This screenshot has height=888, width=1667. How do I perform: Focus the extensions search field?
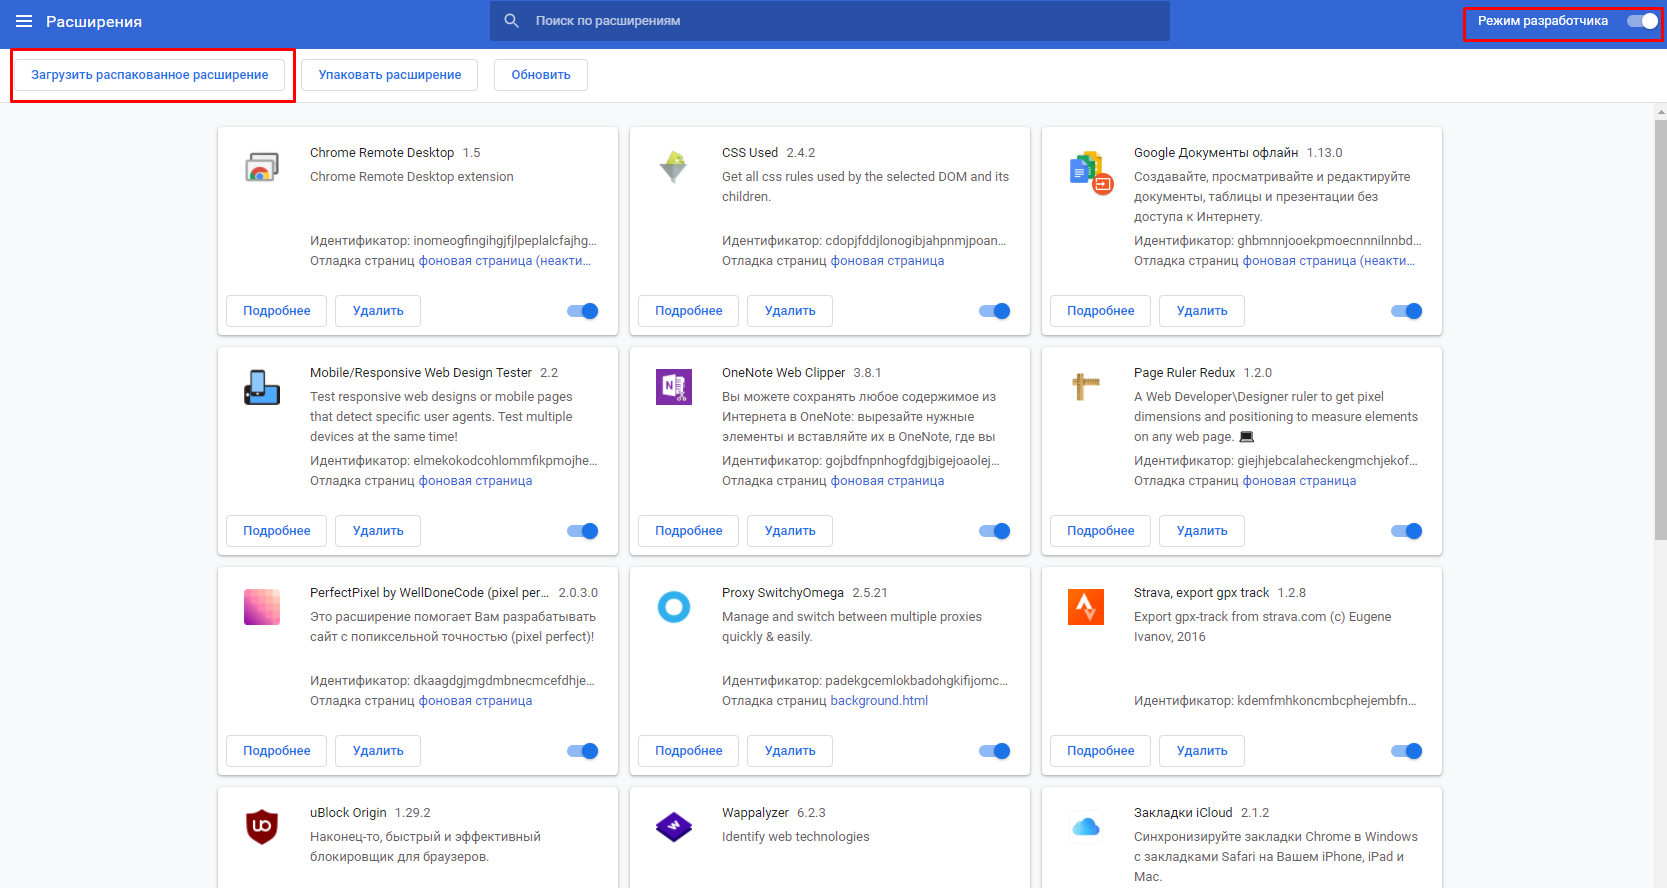830,21
